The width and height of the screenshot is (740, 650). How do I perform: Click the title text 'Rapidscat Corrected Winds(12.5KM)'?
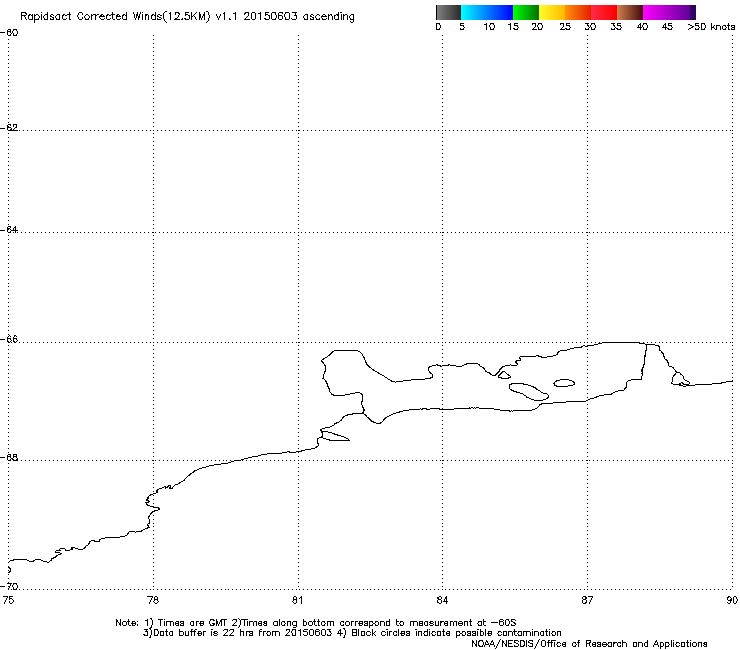(115, 17)
